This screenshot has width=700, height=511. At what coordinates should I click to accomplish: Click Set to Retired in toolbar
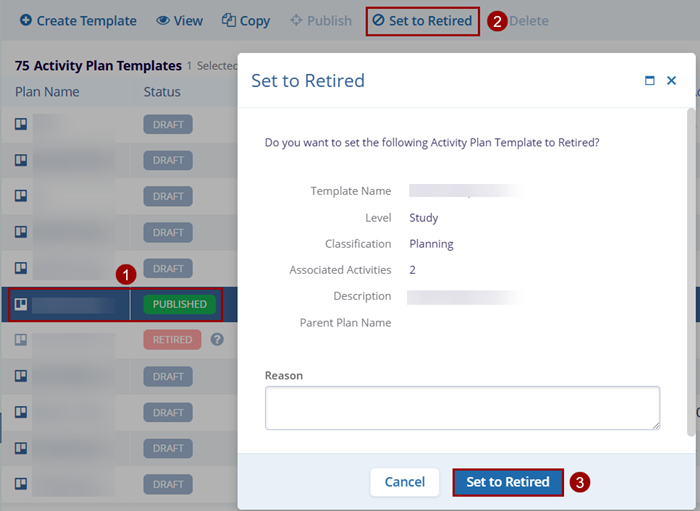[420, 20]
